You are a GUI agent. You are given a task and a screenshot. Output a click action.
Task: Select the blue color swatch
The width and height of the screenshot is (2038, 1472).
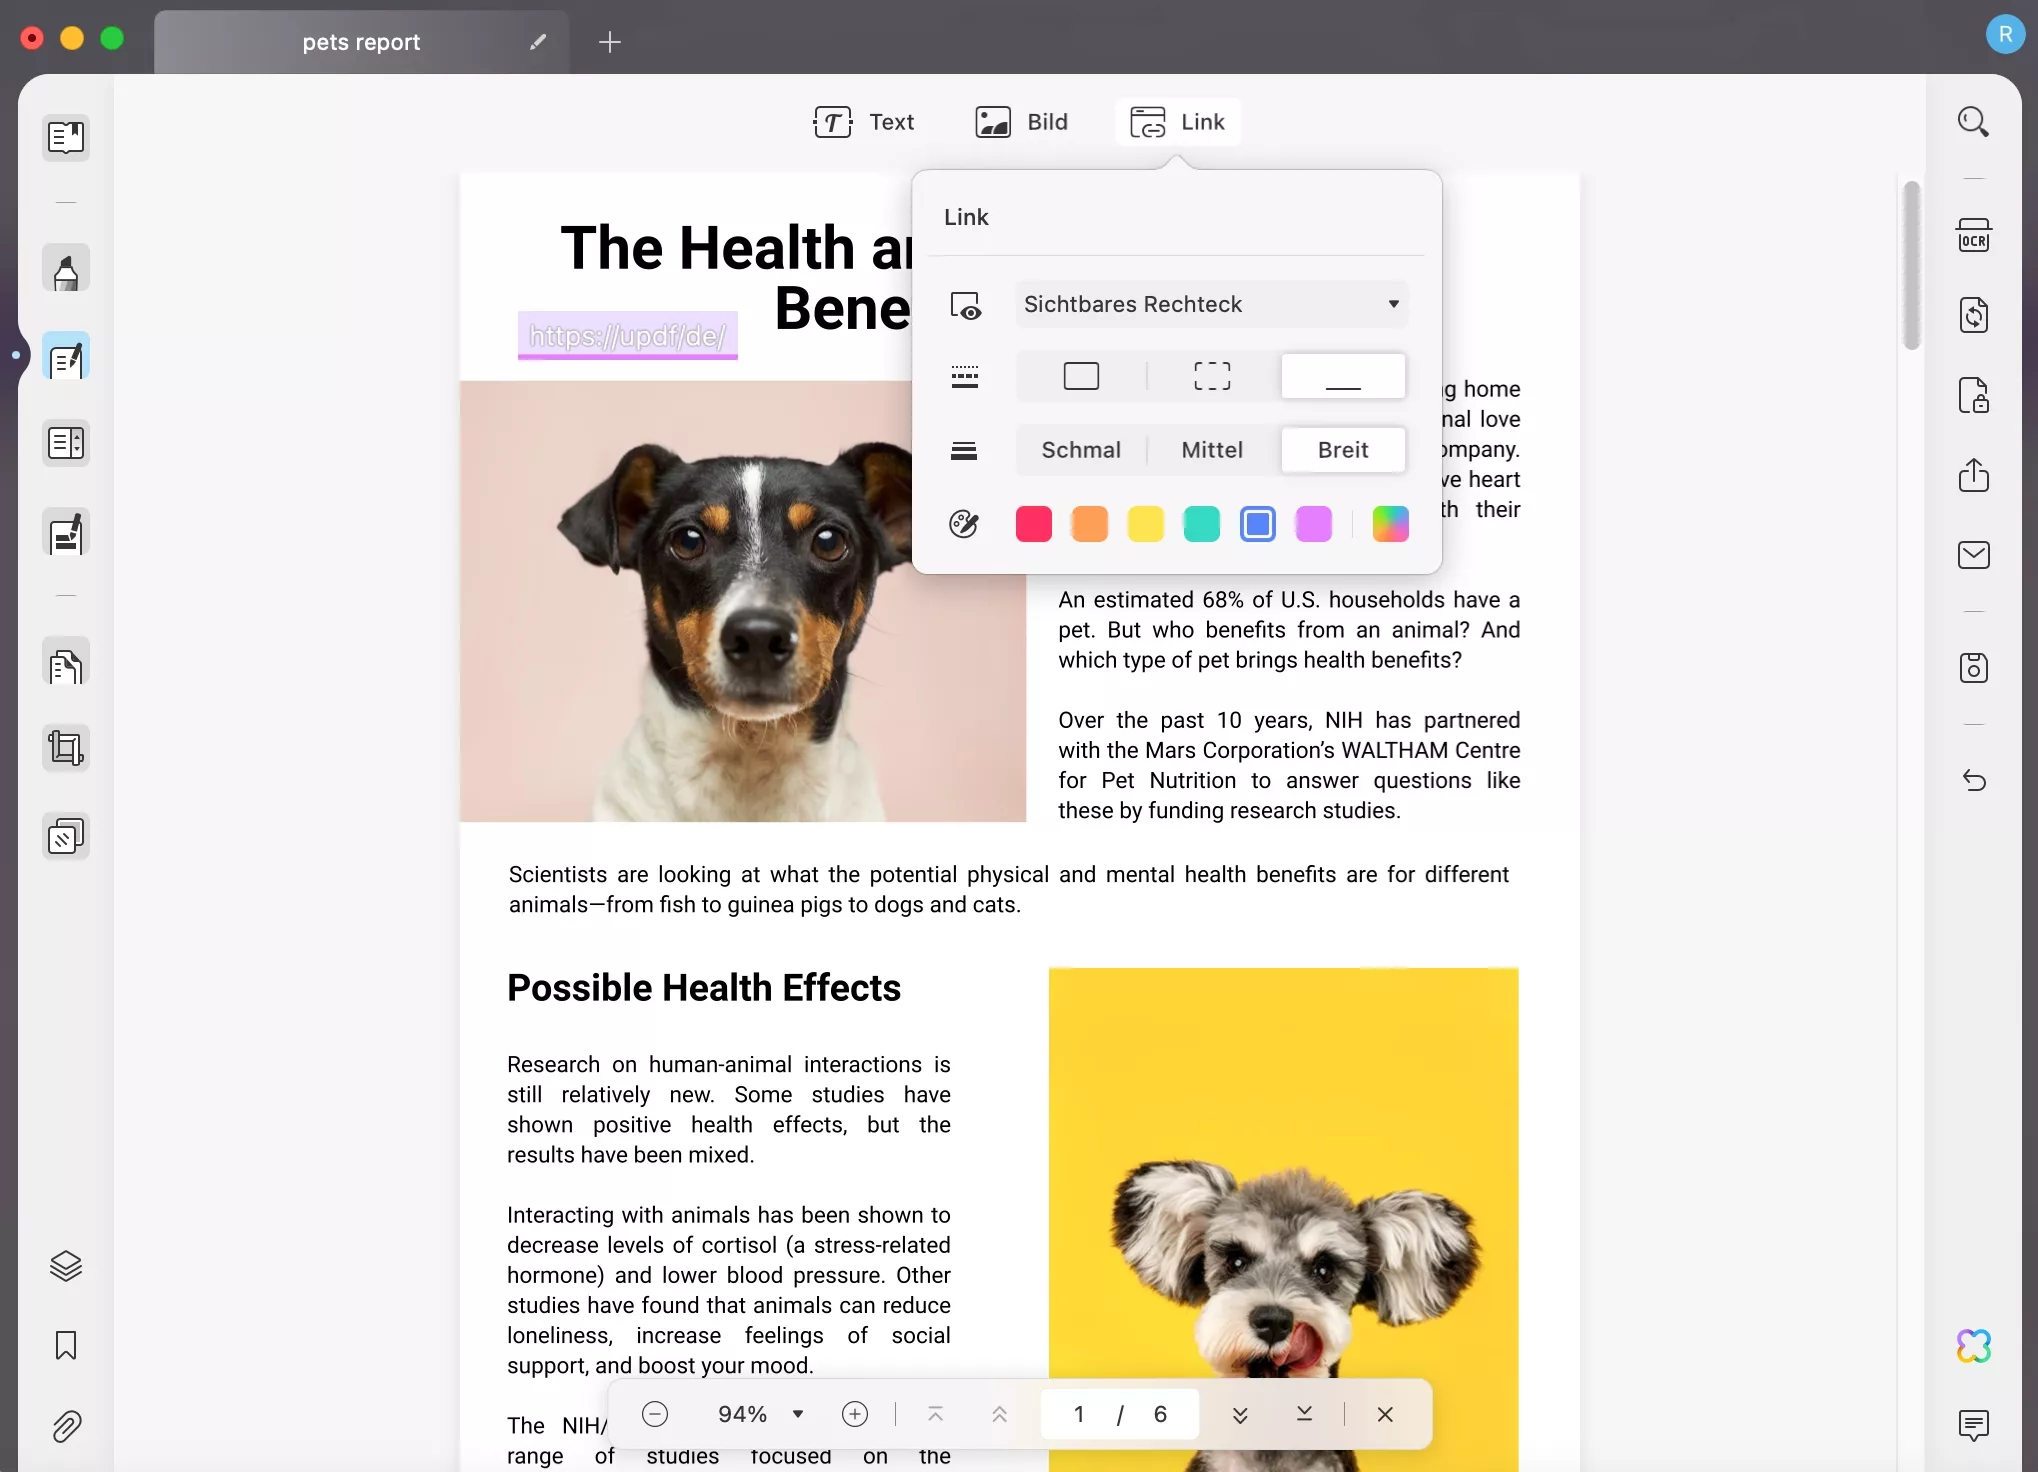pos(1260,524)
